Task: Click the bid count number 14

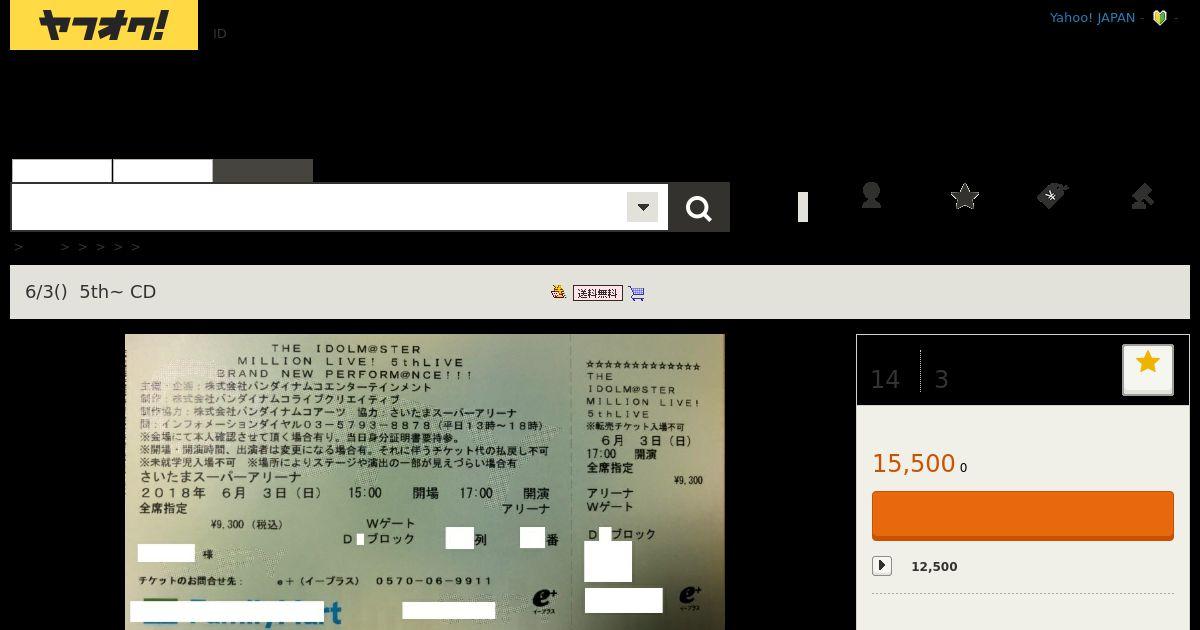Action: click(x=885, y=379)
